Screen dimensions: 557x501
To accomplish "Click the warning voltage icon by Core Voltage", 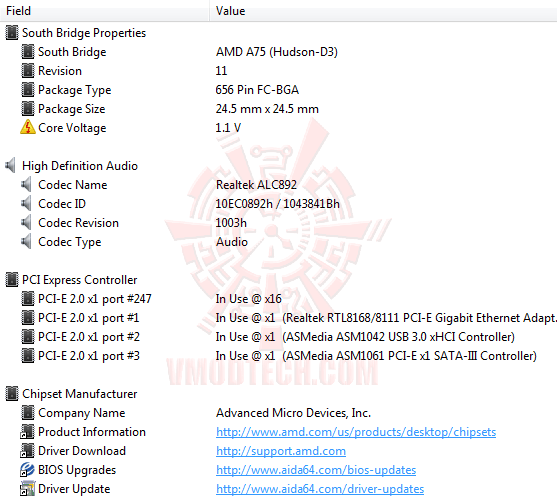I will click(x=28, y=128).
